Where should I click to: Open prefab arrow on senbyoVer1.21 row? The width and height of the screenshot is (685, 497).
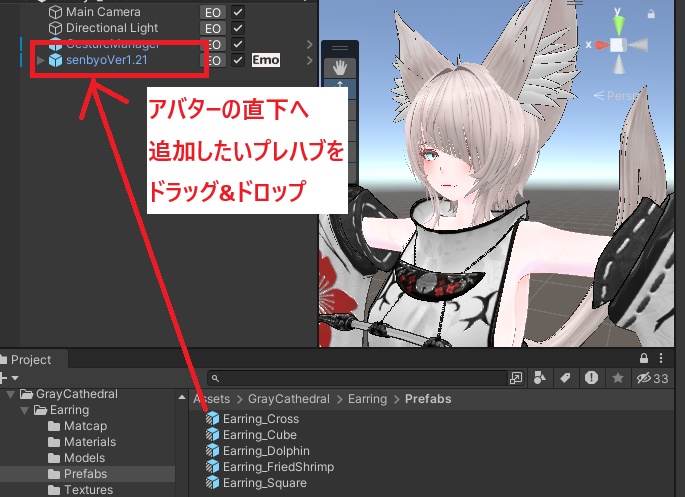[310, 60]
